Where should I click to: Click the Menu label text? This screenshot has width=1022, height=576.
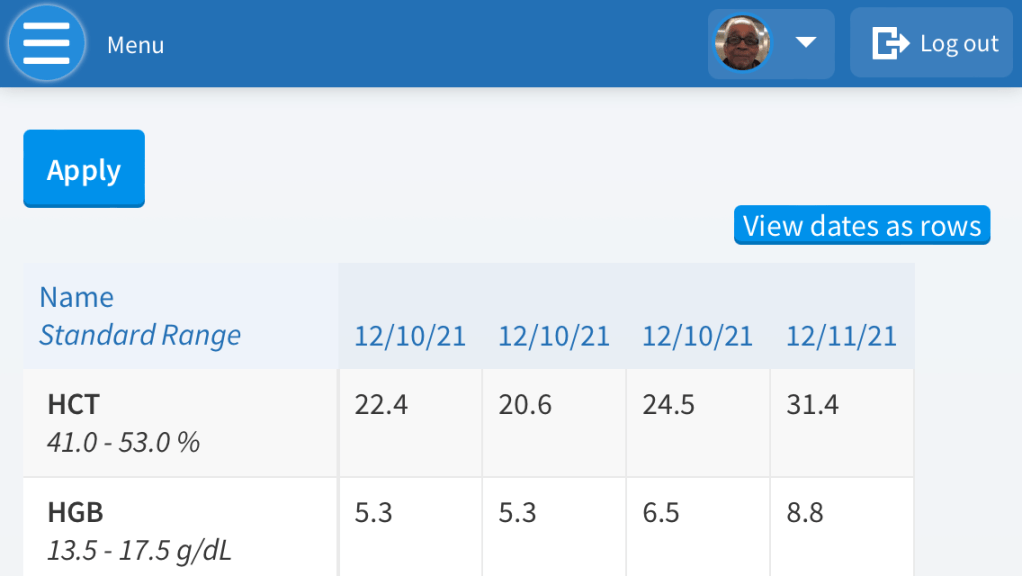click(135, 45)
